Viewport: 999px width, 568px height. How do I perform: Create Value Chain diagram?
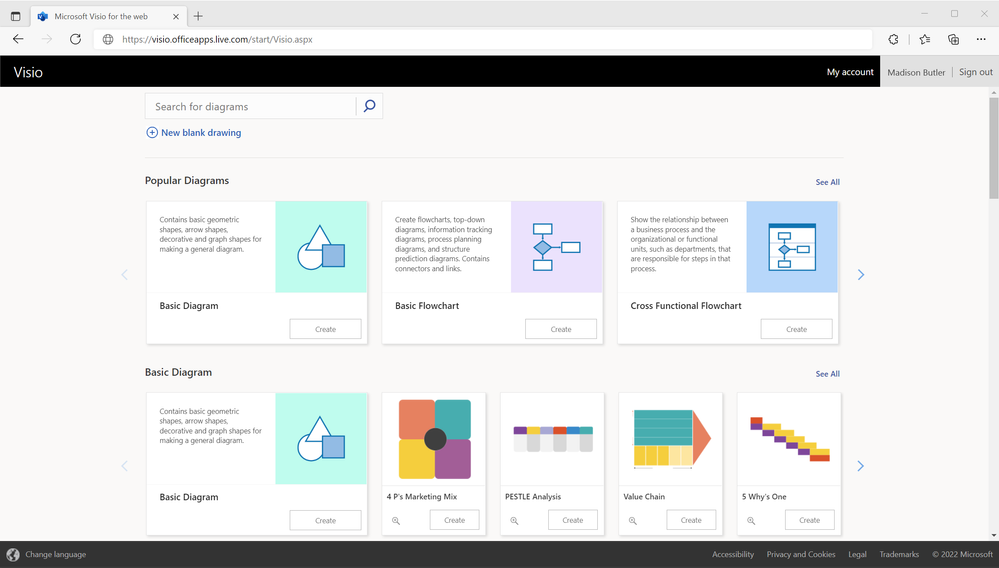point(691,520)
